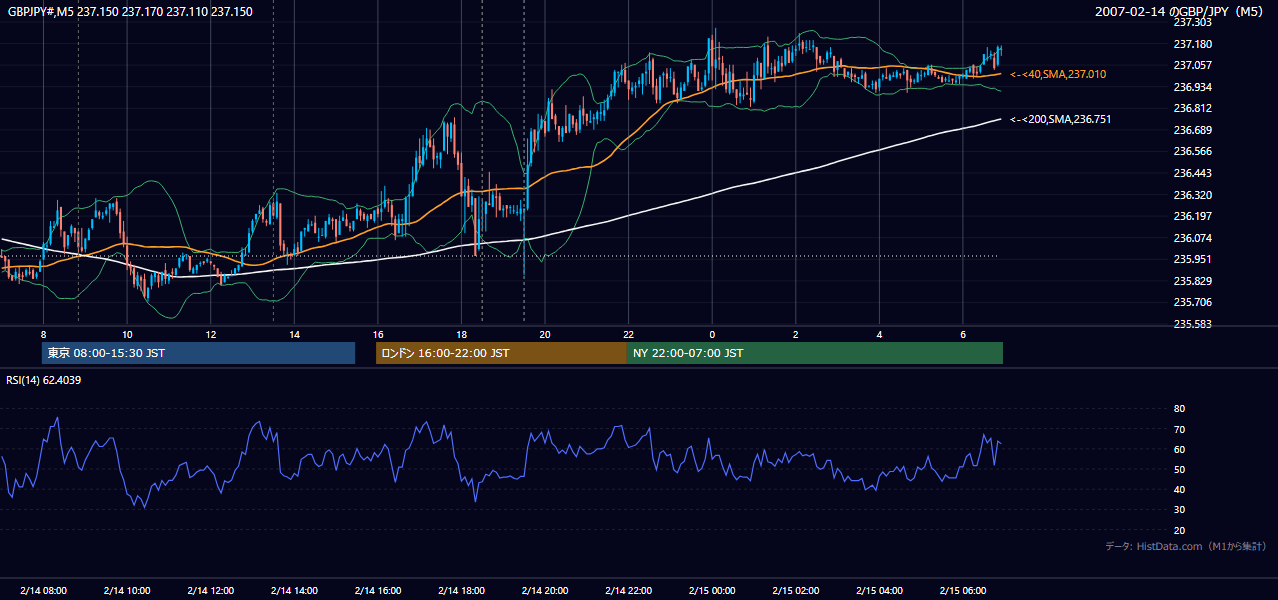Click hour label 12 under price chart
Image resolution: width=1278 pixels, height=600 pixels.
click(211, 334)
